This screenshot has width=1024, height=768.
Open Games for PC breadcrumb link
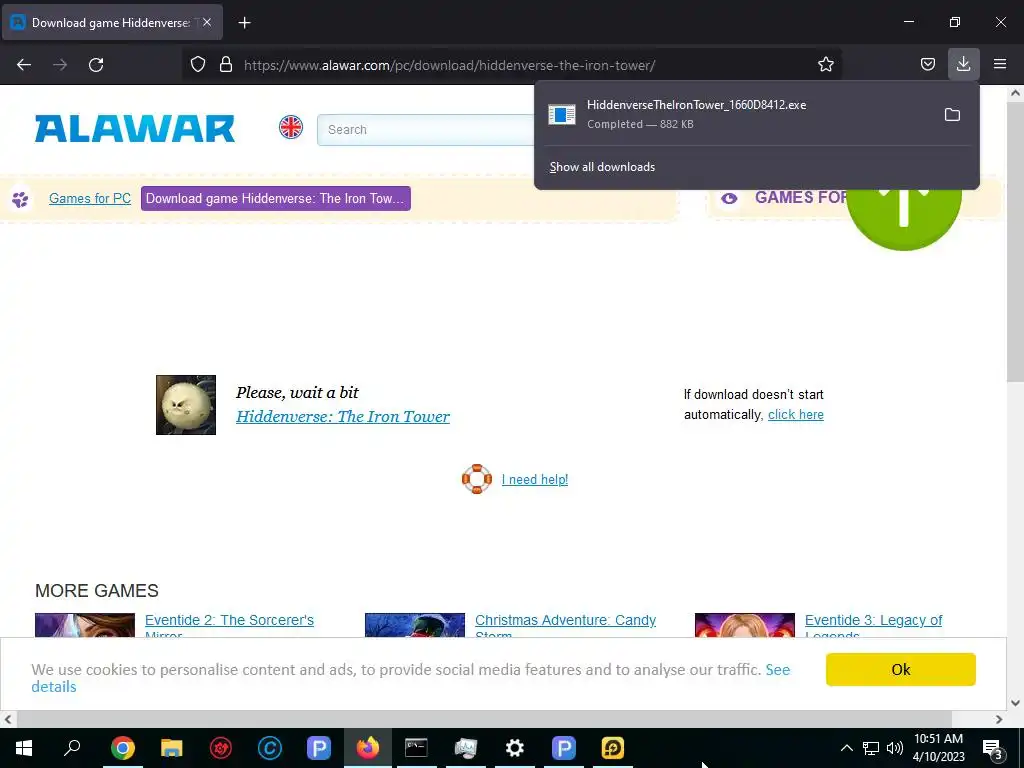(x=90, y=199)
